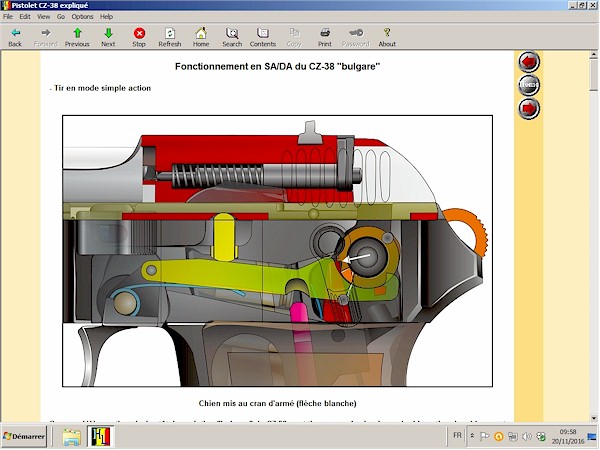
Task: Show hidden tray icons arrow
Action: click(x=472, y=436)
